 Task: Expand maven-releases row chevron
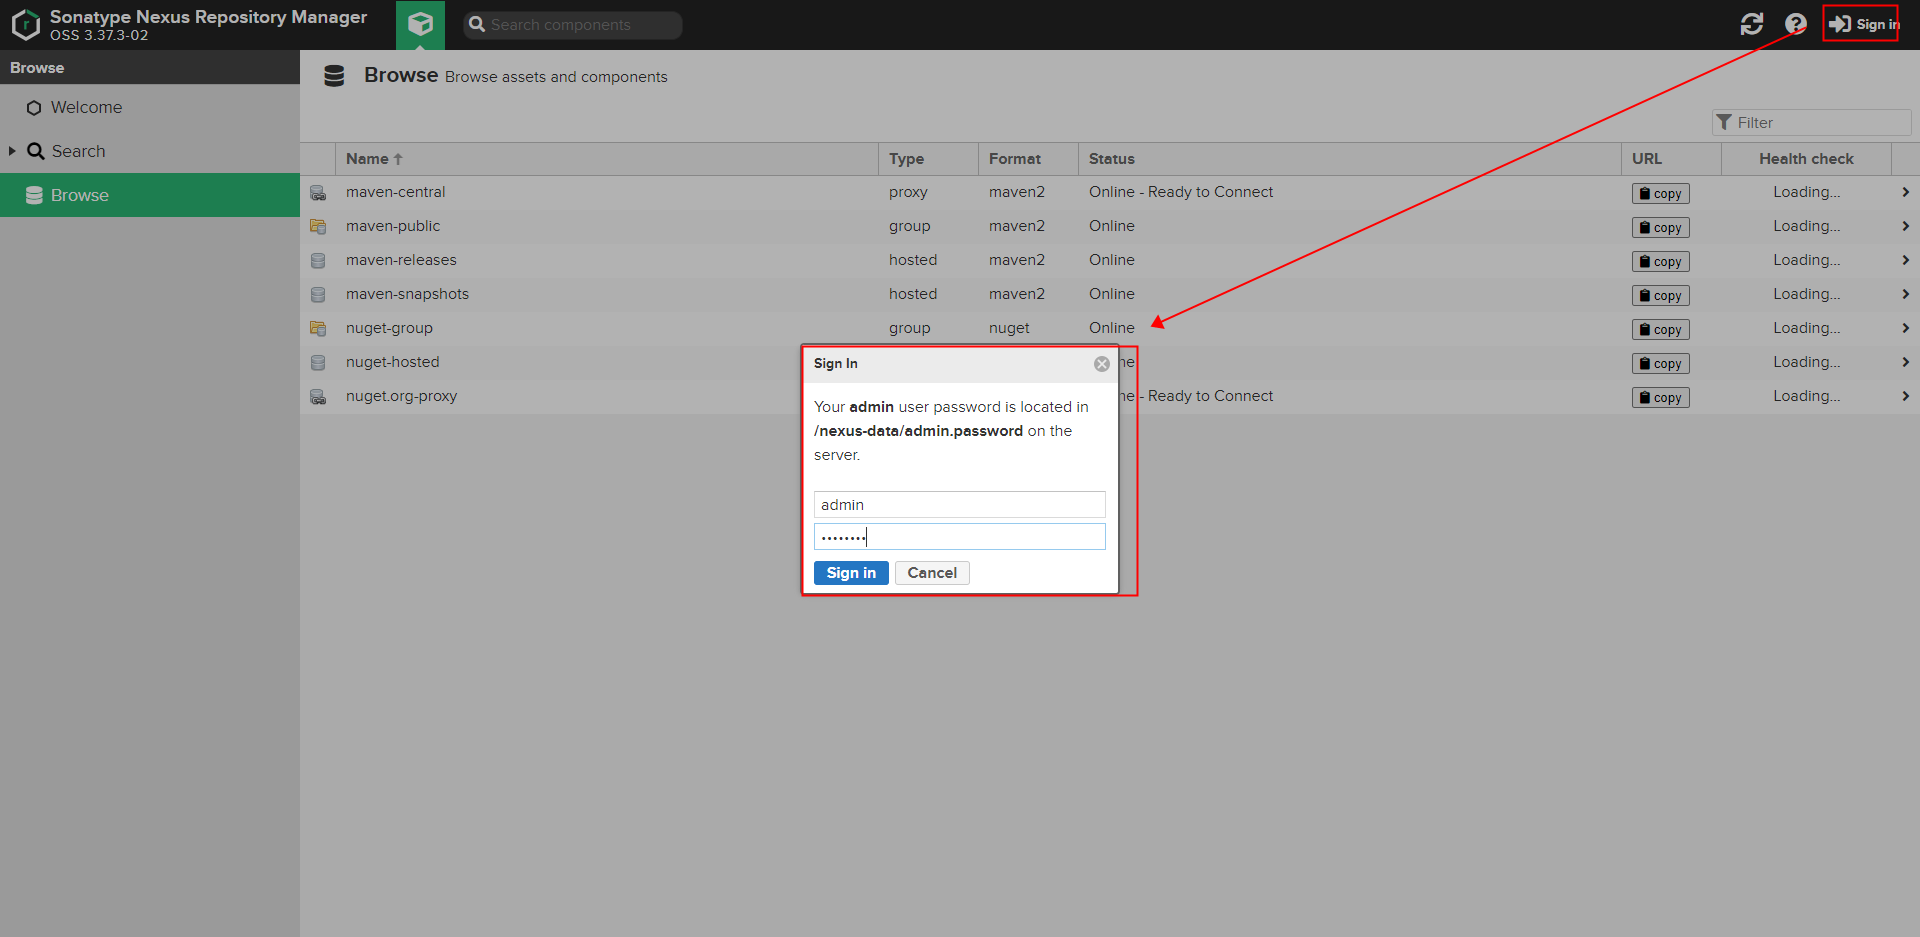click(x=1905, y=260)
